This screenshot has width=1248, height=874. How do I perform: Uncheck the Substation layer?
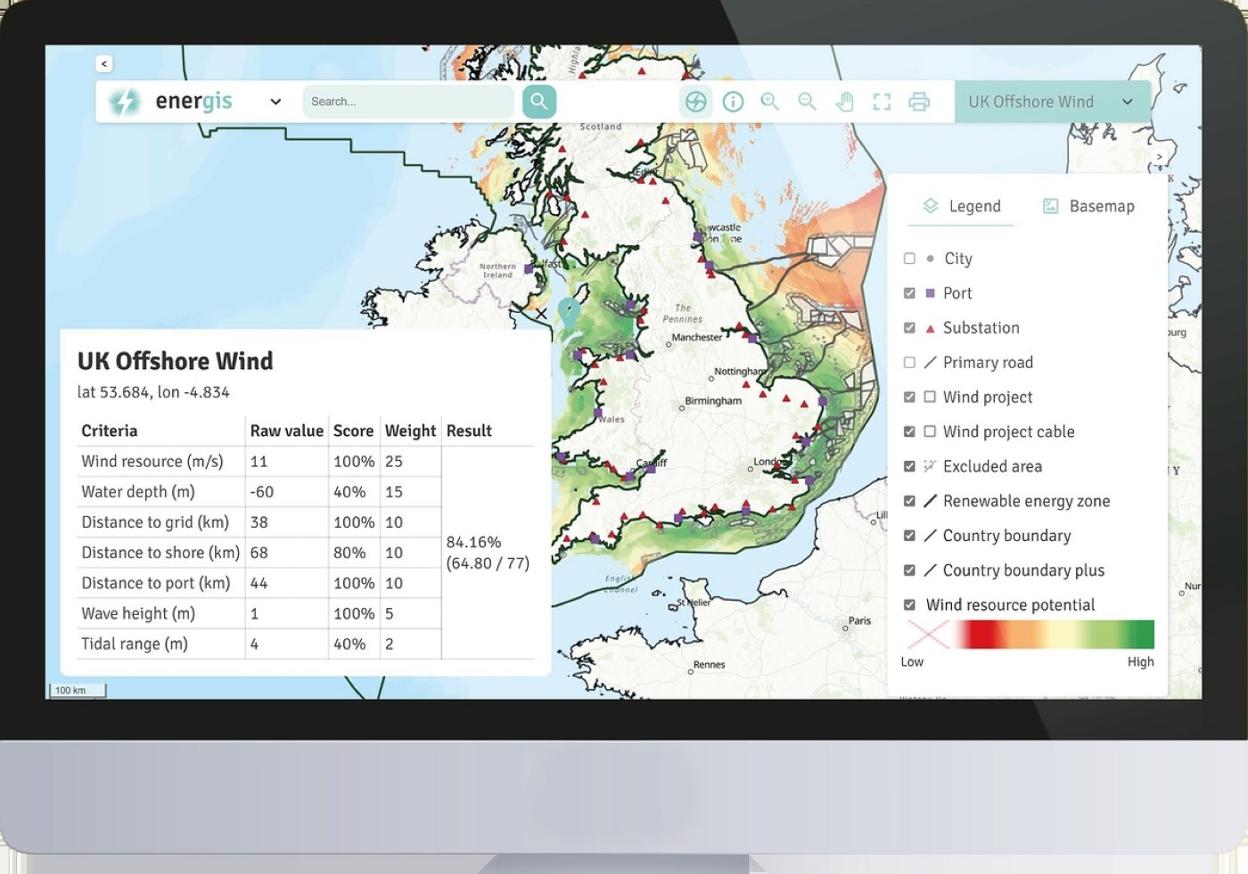[x=909, y=328]
